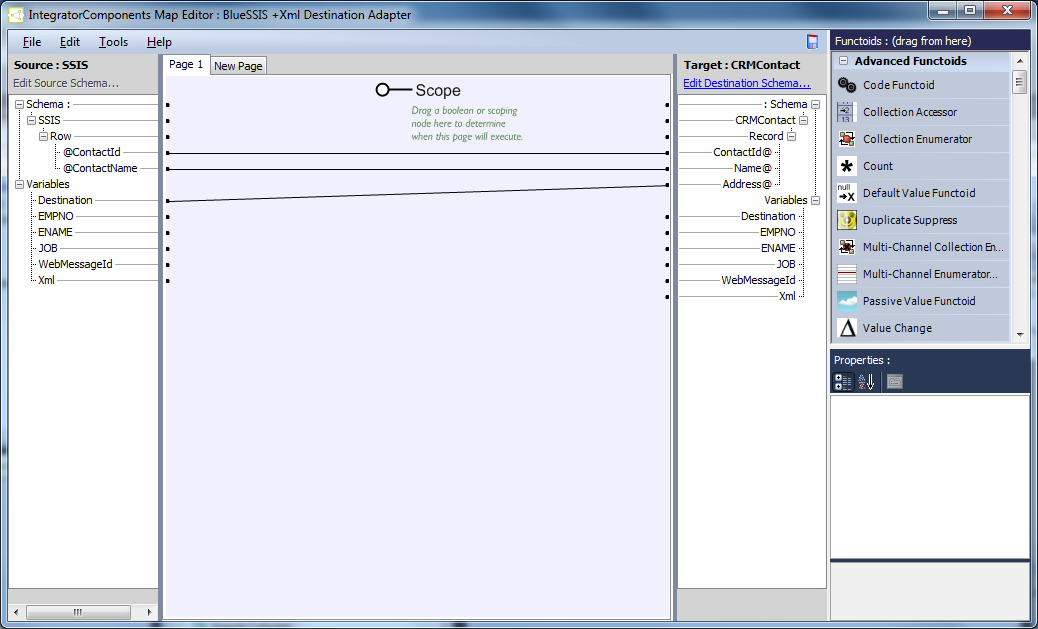Click the New Page tab
The image size is (1038, 629).
(x=238, y=66)
